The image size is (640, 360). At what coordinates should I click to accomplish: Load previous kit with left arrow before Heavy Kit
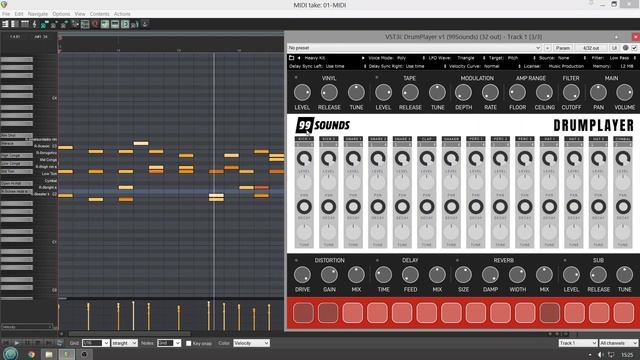pos(299,58)
